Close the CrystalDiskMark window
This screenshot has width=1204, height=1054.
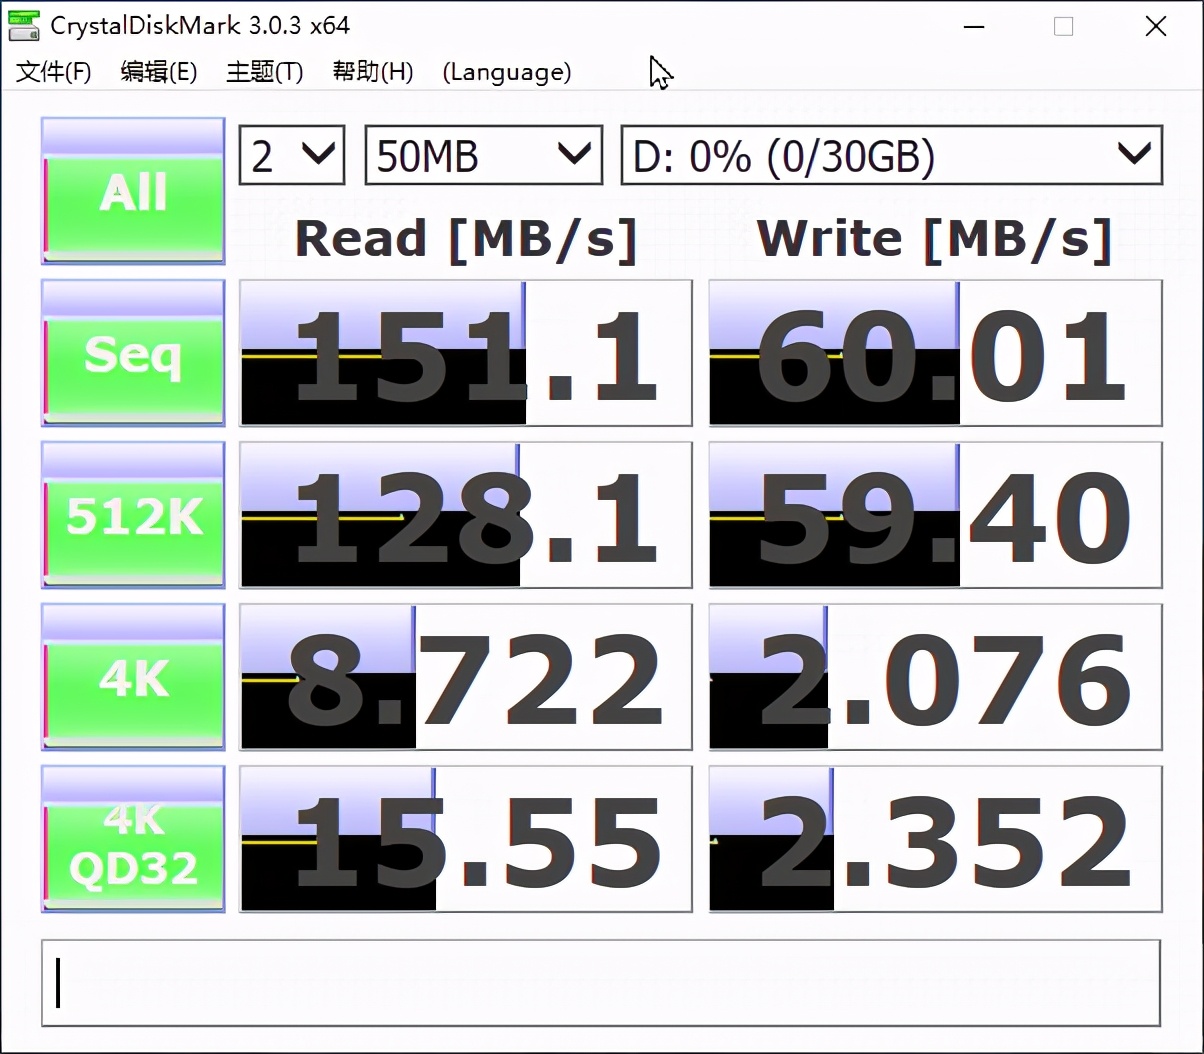(x=1156, y=27)
